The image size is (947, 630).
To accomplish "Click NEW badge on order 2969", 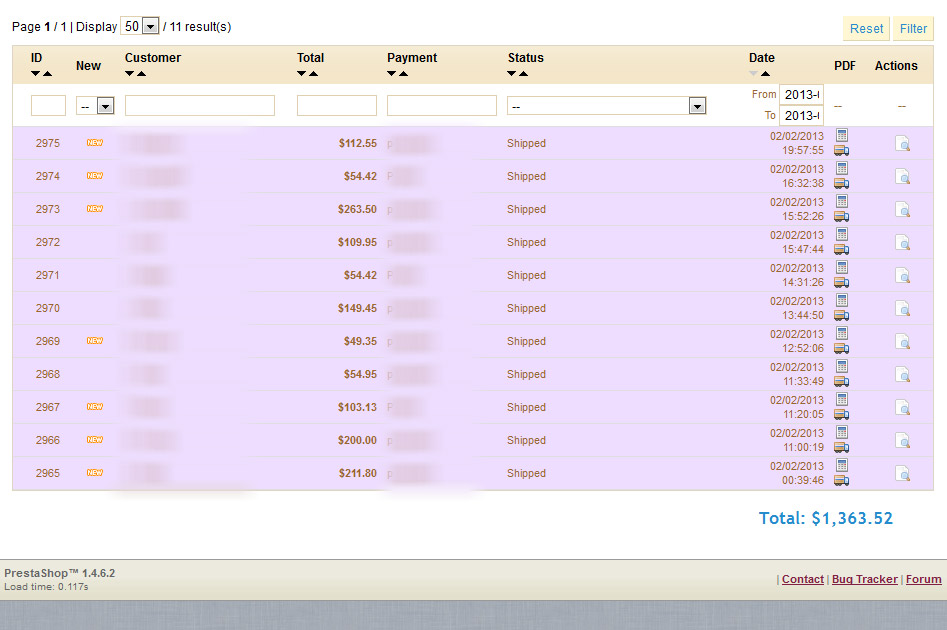I will pos(95,341).
